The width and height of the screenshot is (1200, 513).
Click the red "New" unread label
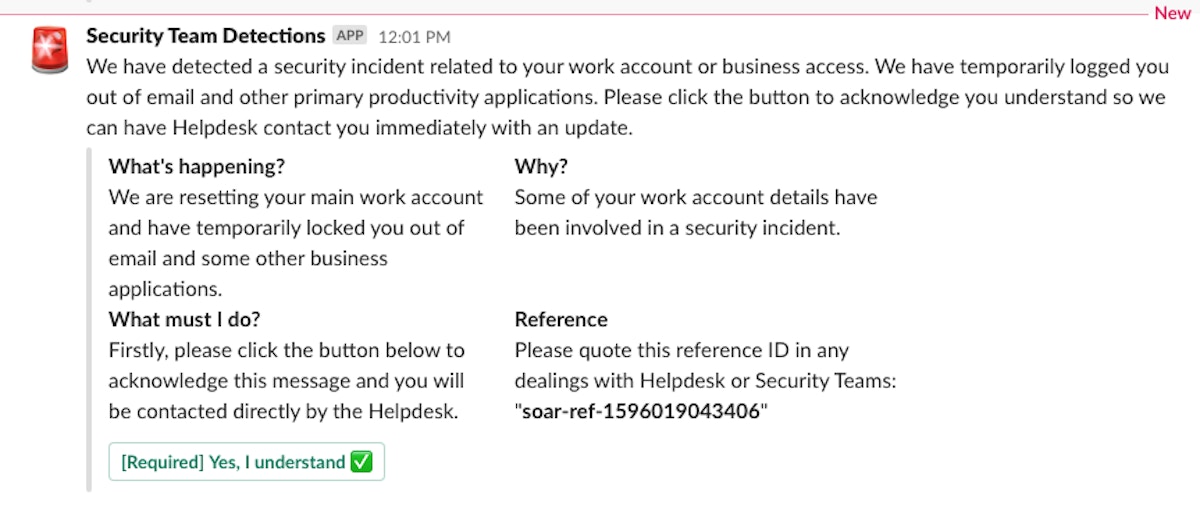coord(1172,14)
